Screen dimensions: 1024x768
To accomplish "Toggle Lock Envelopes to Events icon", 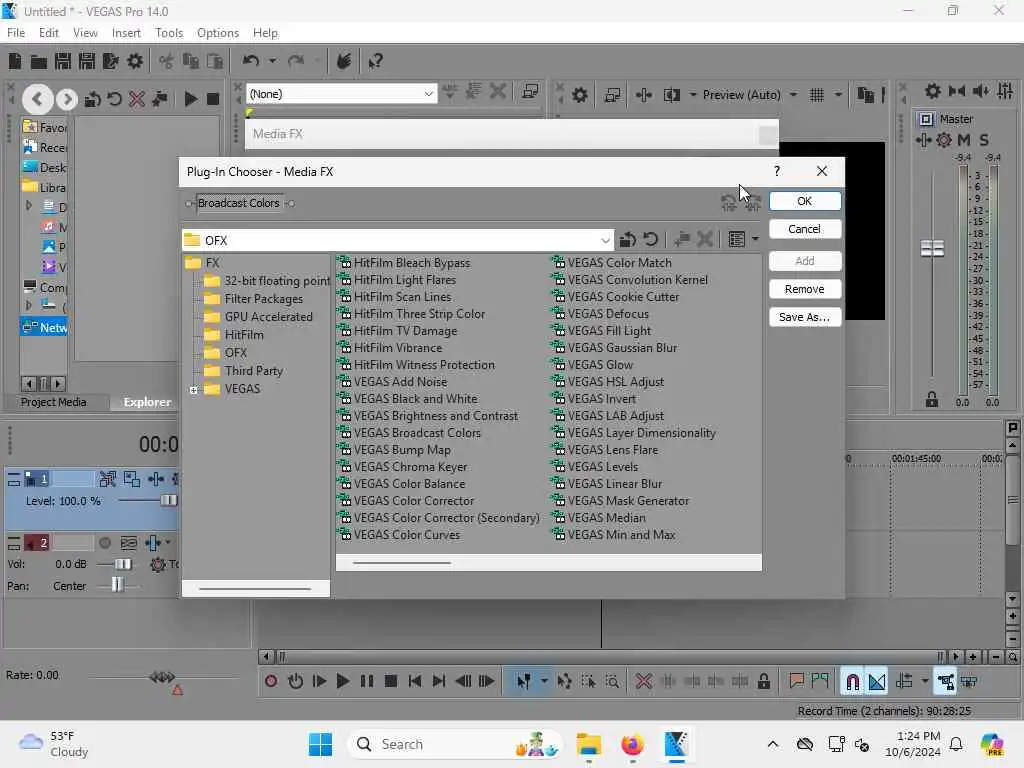I will tap(945, 682).
